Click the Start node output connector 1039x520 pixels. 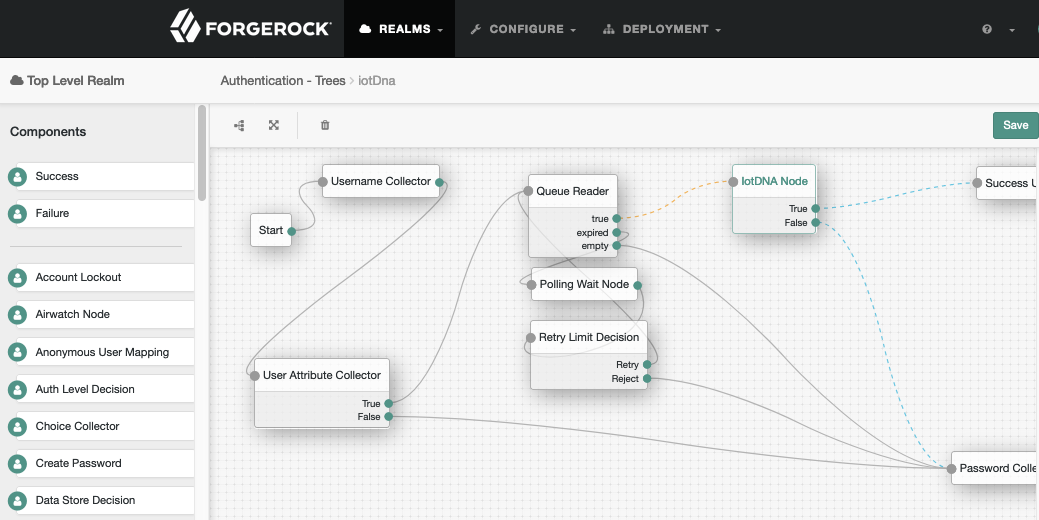point(292,231)
